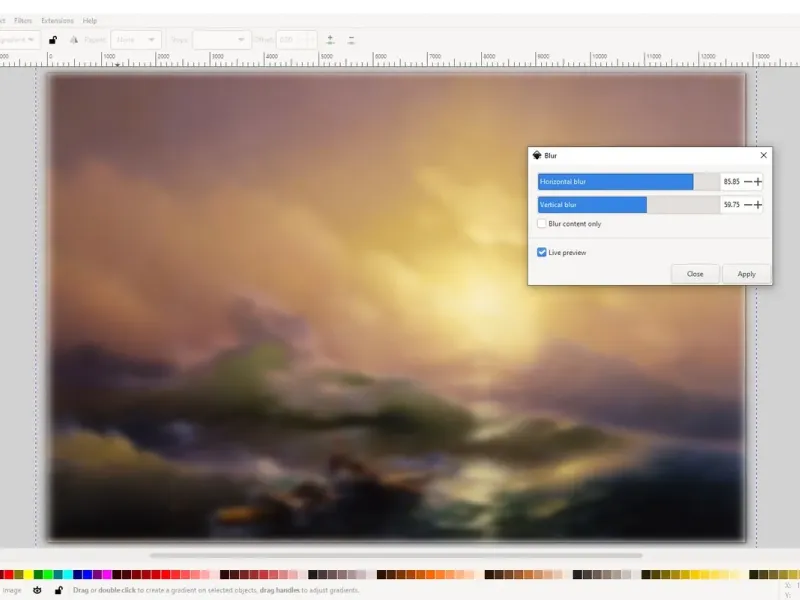
Task: Decrease Vertical blur with the minus button
Action: (748, 205)
